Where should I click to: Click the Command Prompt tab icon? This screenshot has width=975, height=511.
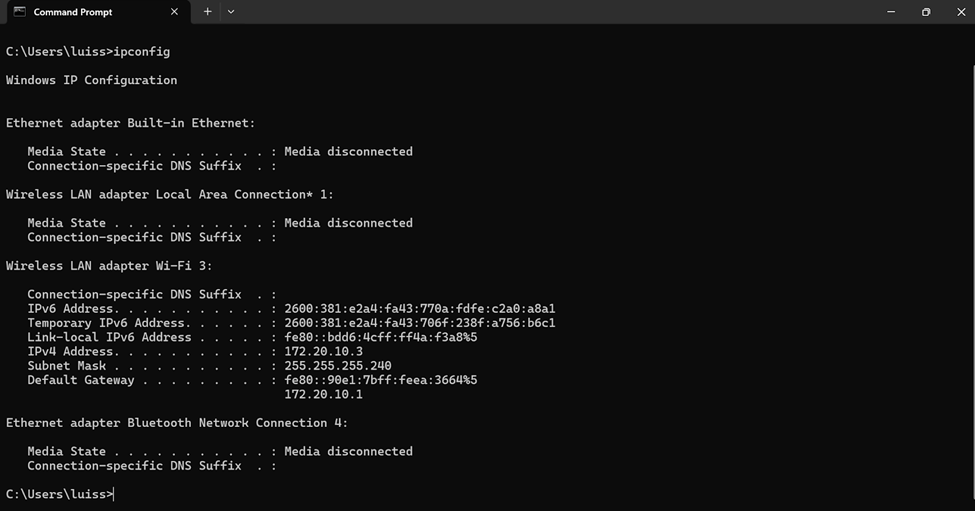(19, 12)
